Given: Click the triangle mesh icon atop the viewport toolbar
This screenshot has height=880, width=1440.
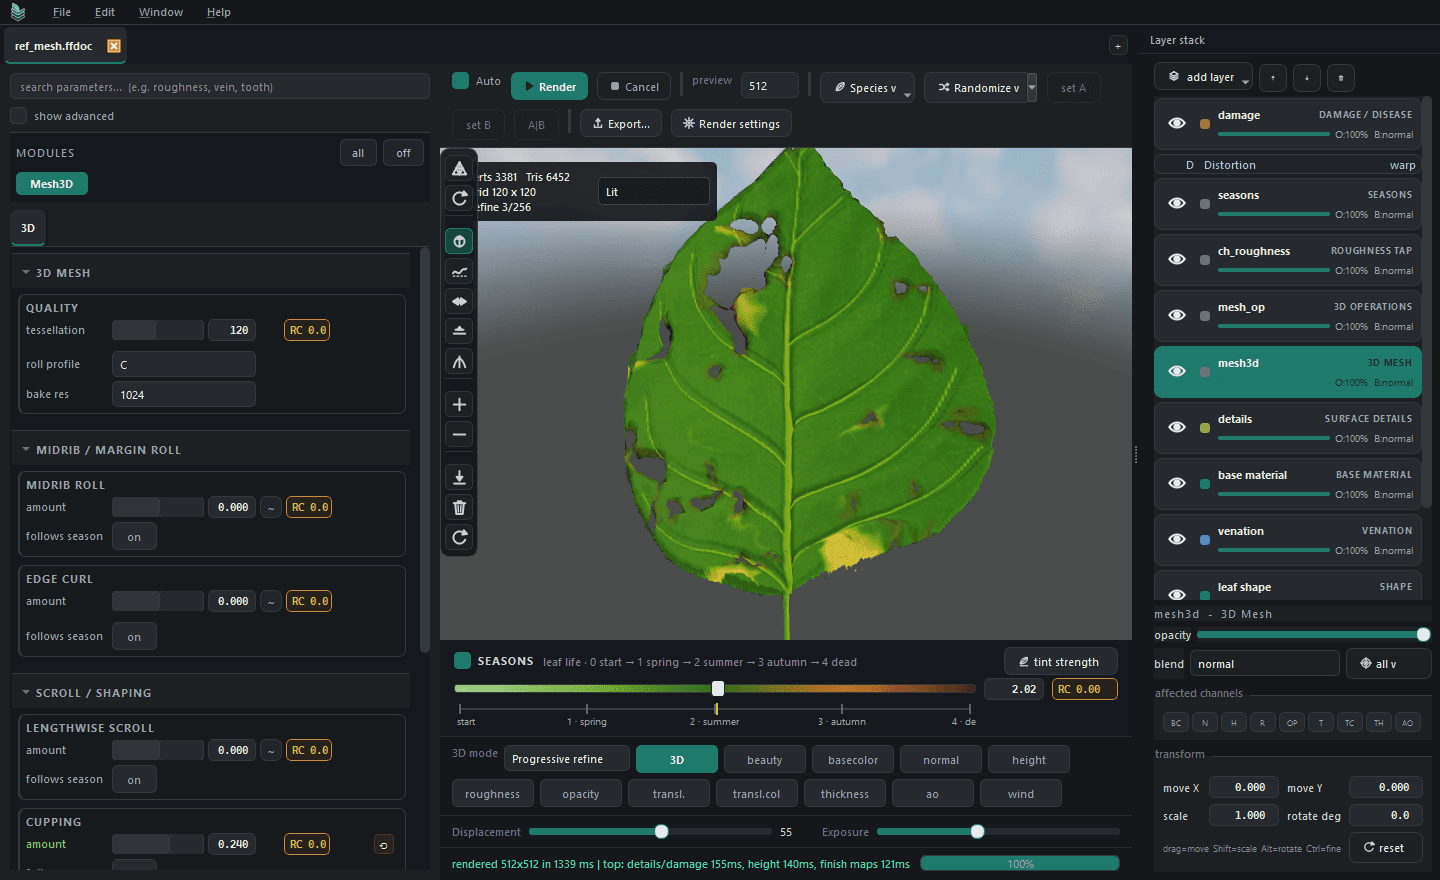Looking at the screenshot, I should click(x=459, y=168).
